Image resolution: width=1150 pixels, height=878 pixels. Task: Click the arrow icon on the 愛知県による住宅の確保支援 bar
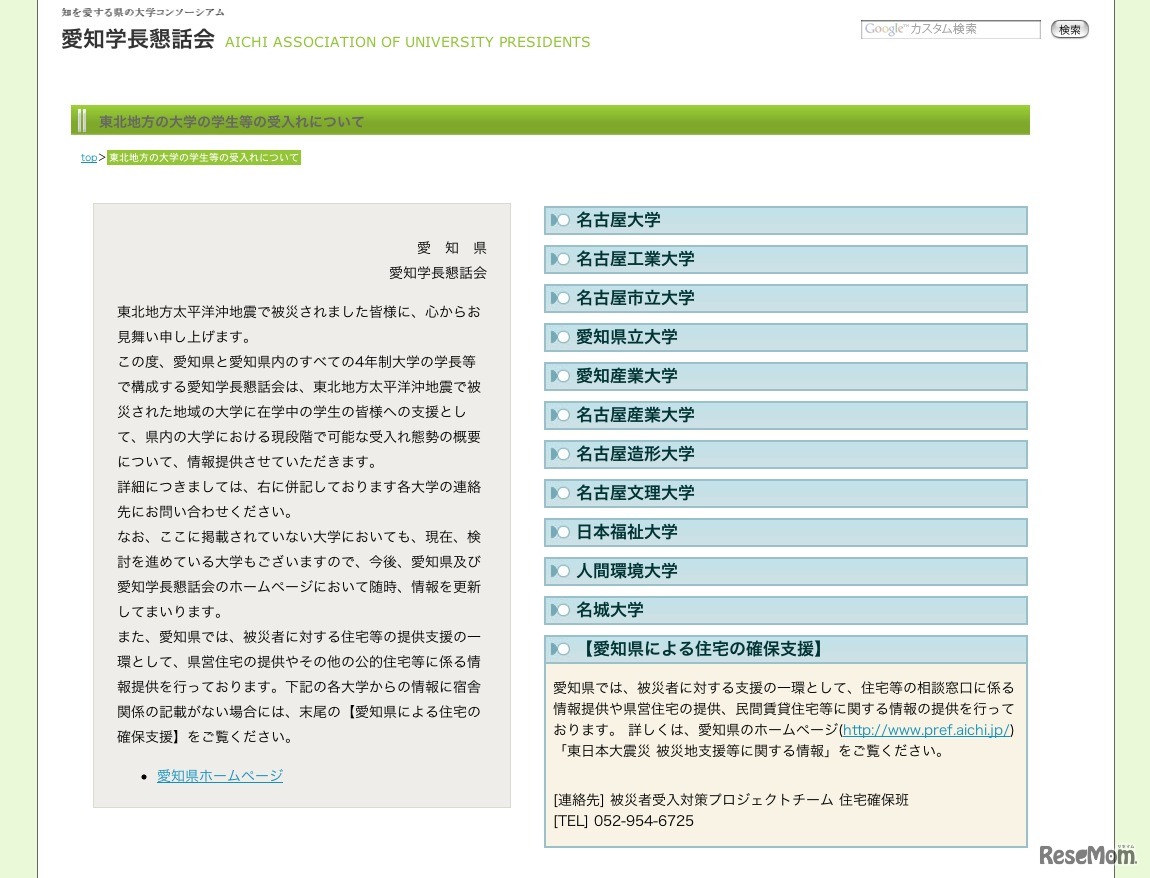click(561, 648)
